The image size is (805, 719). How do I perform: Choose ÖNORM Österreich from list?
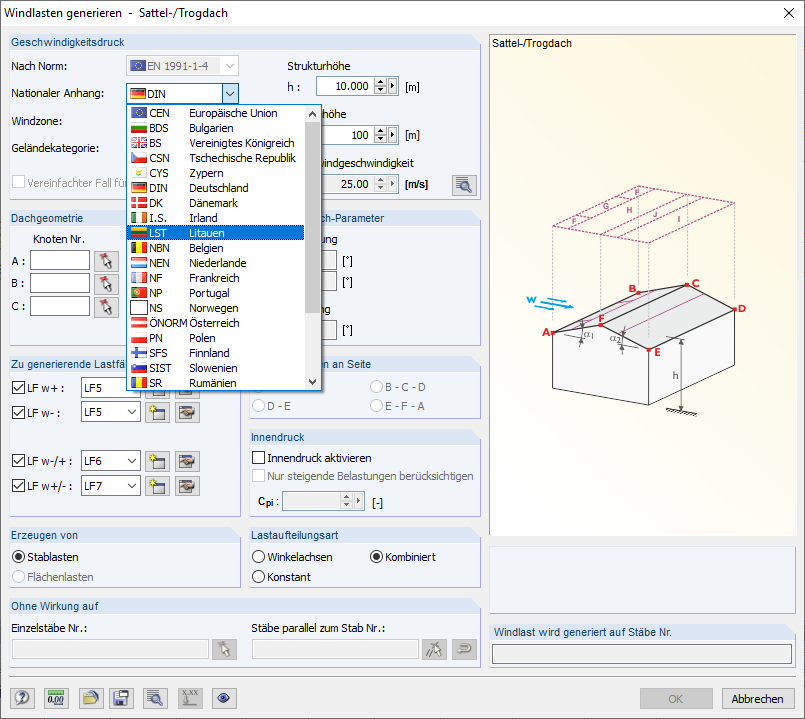pos(216,323)
